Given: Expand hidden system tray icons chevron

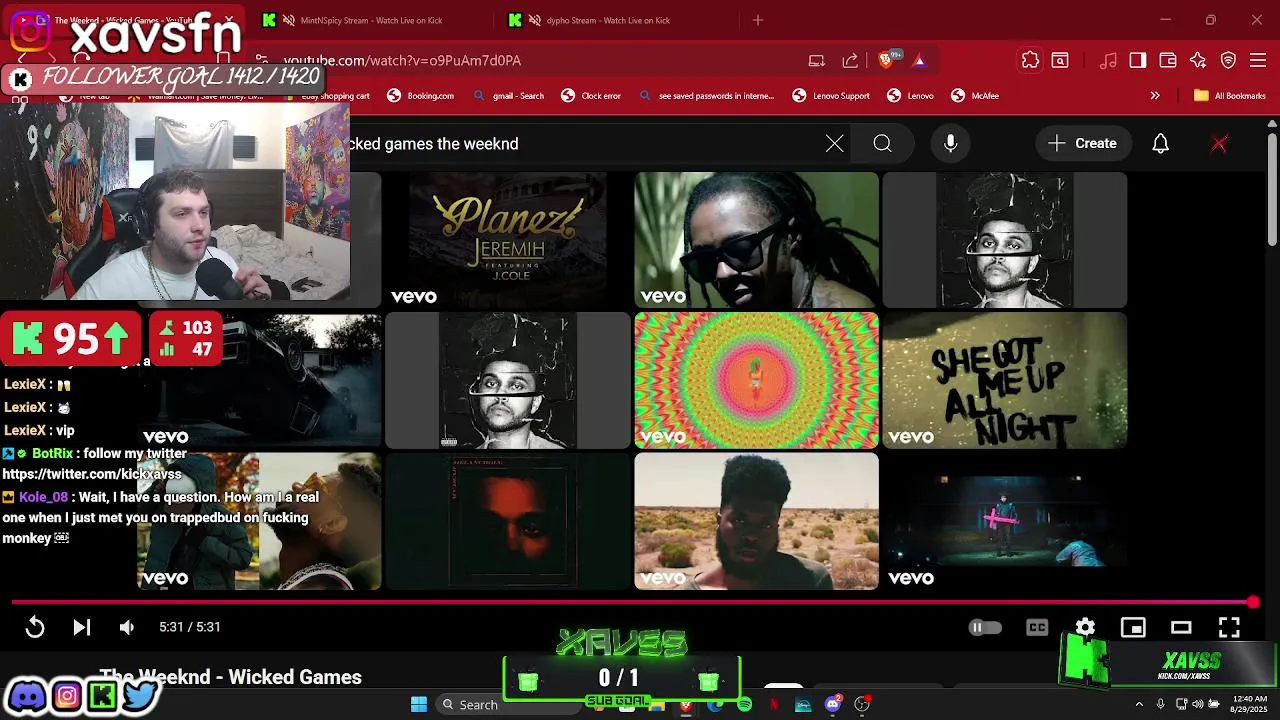Looking at the screenshot, I should point(1138,704).
